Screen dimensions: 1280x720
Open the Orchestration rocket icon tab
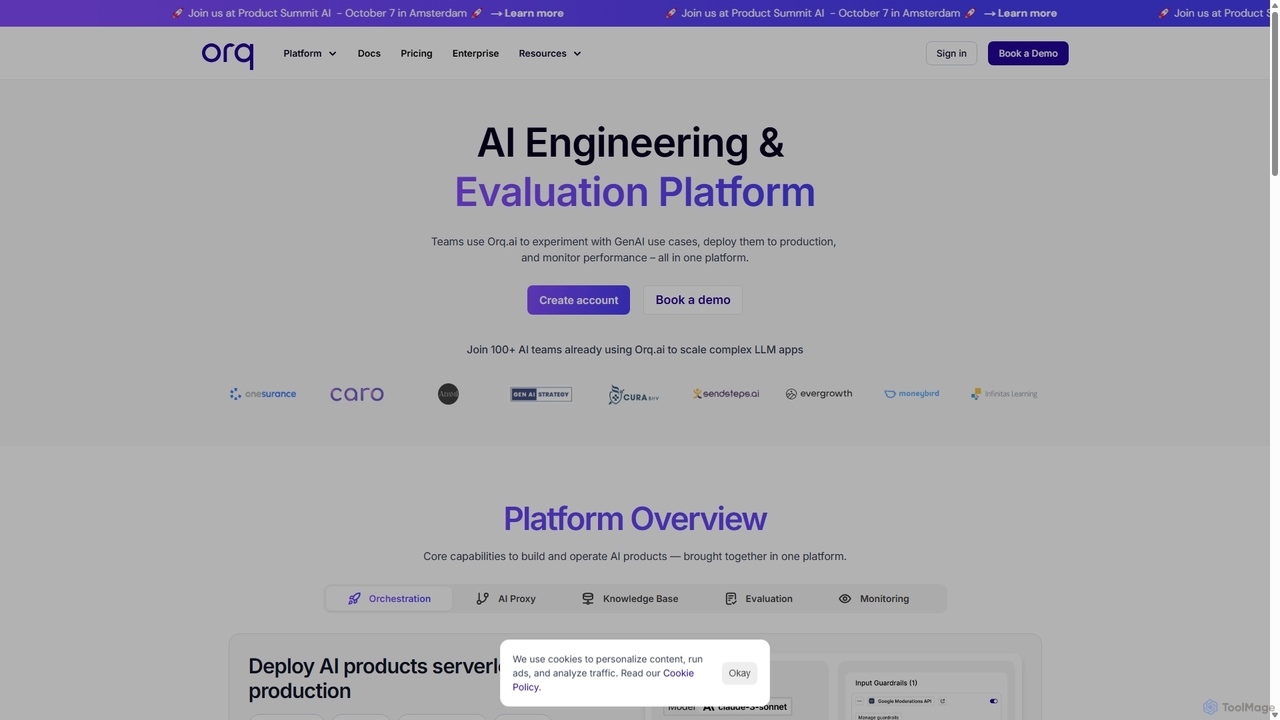pos(354,599)
